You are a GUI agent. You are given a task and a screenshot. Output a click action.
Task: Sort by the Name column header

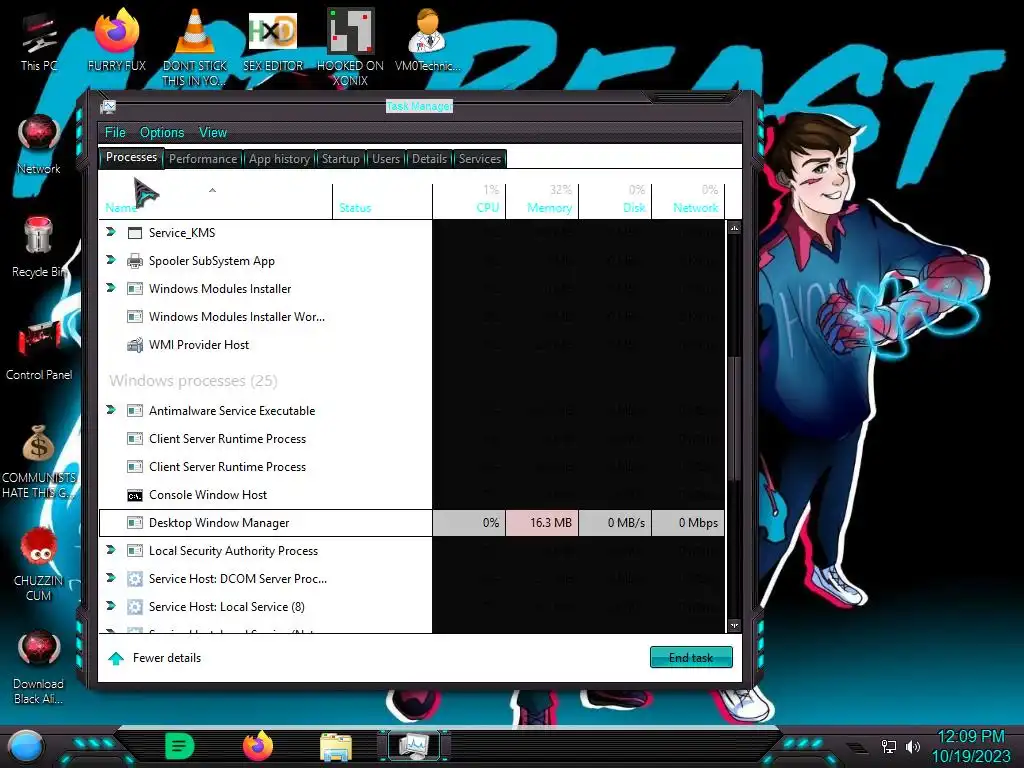tap(216, 200)
